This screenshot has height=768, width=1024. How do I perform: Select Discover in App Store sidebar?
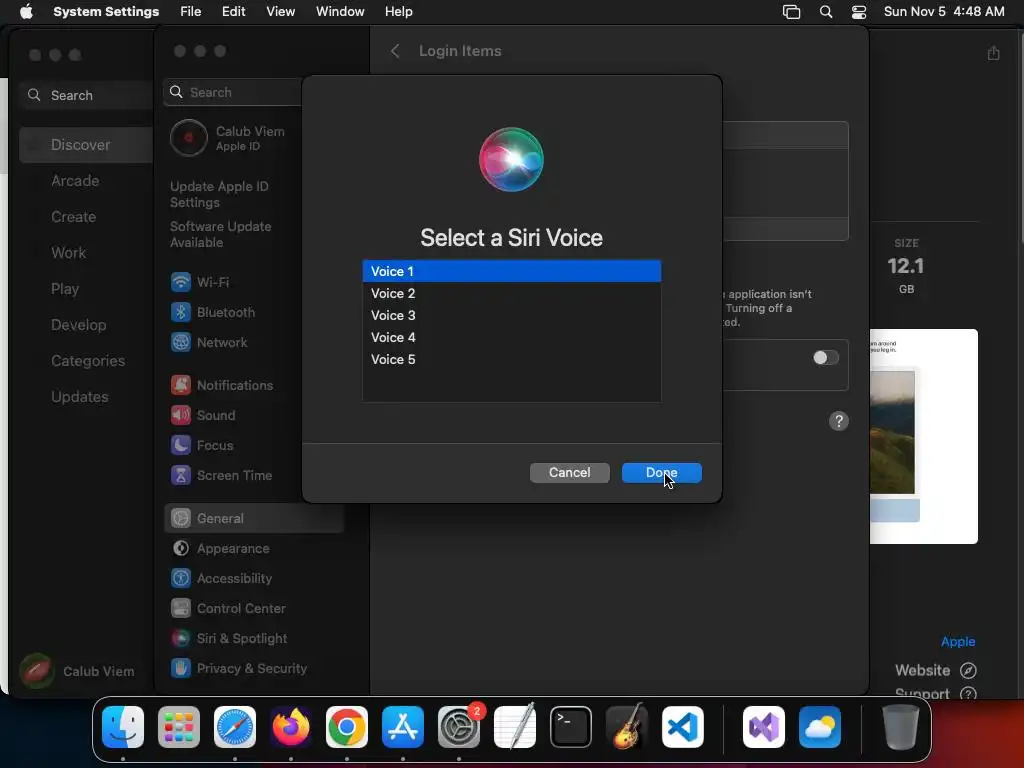(86, 145)
